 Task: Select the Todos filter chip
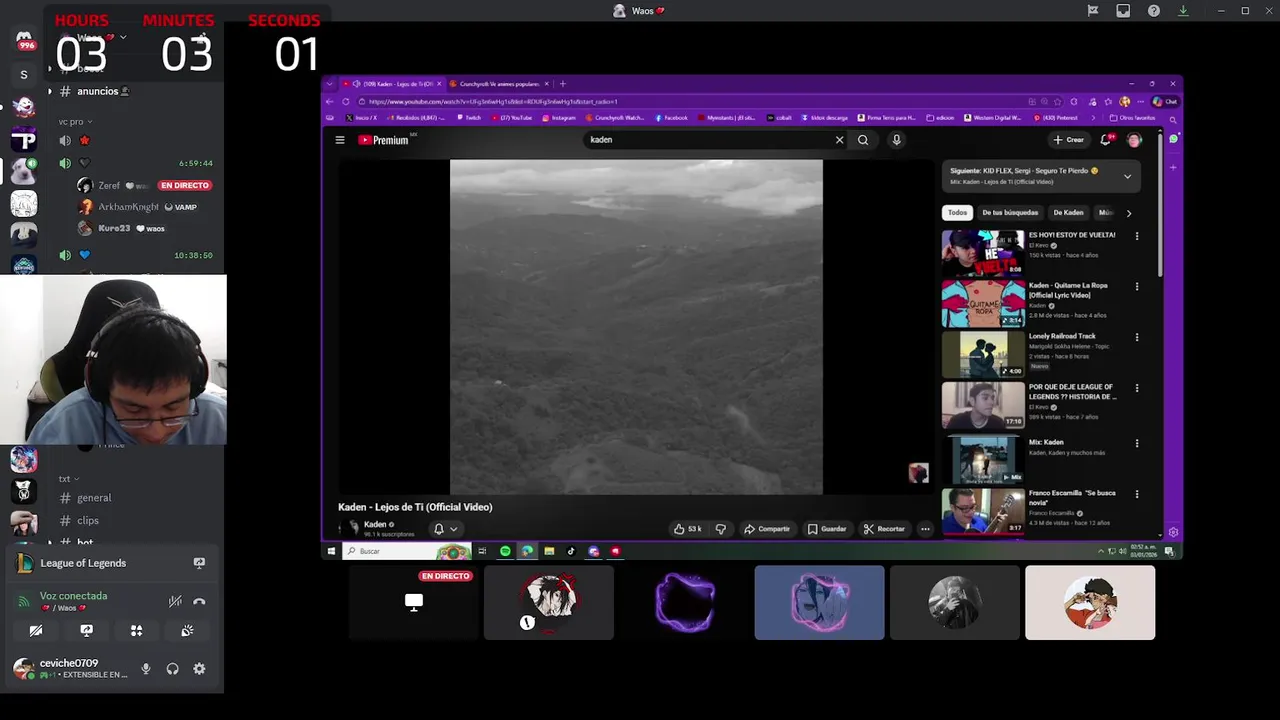(x=957, y=213)
